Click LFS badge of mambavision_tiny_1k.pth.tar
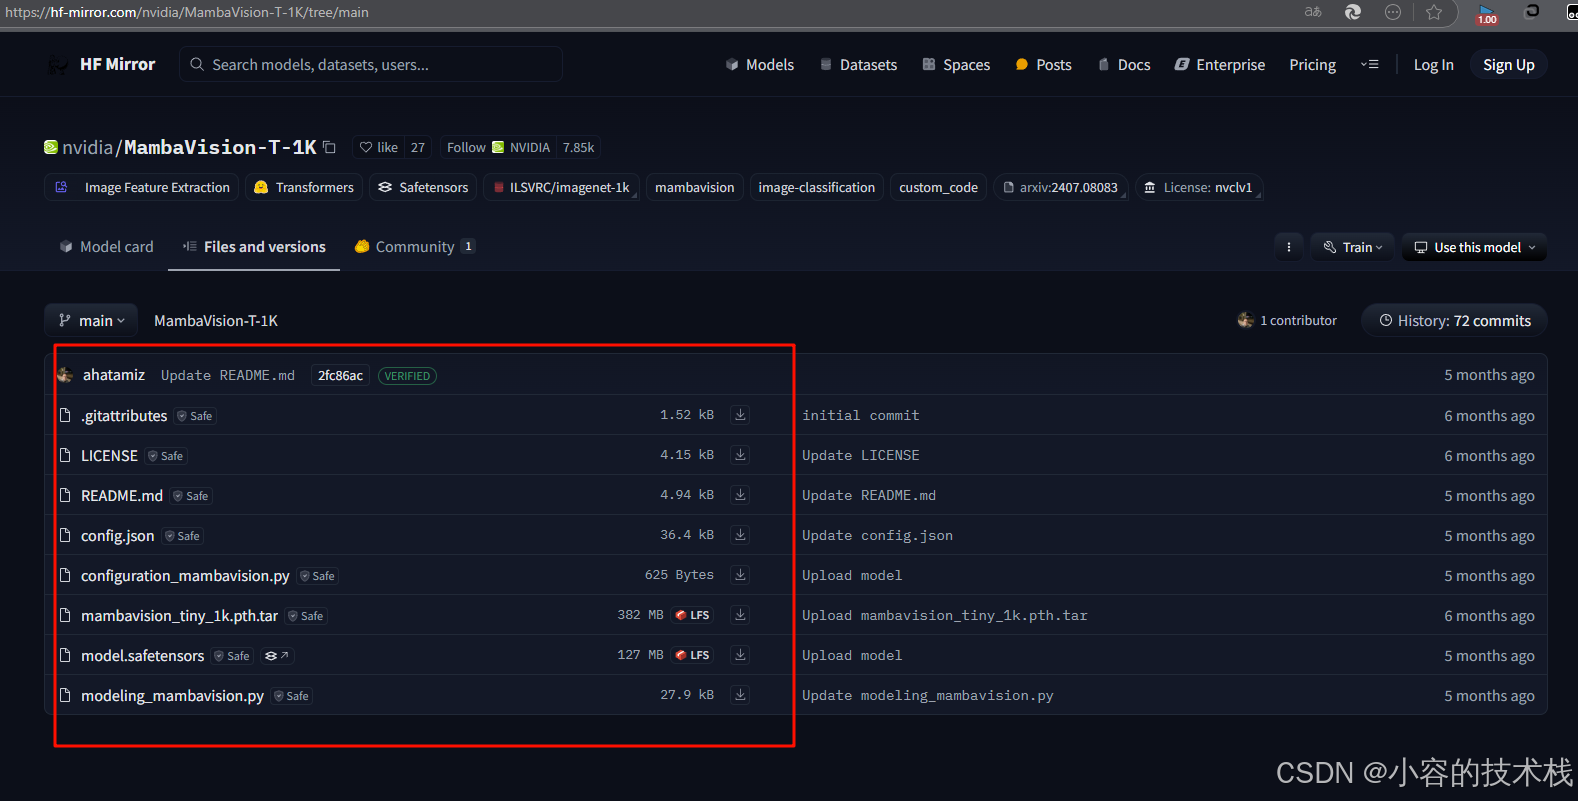Screen dimensions: 1578x801 coord(692,615)
